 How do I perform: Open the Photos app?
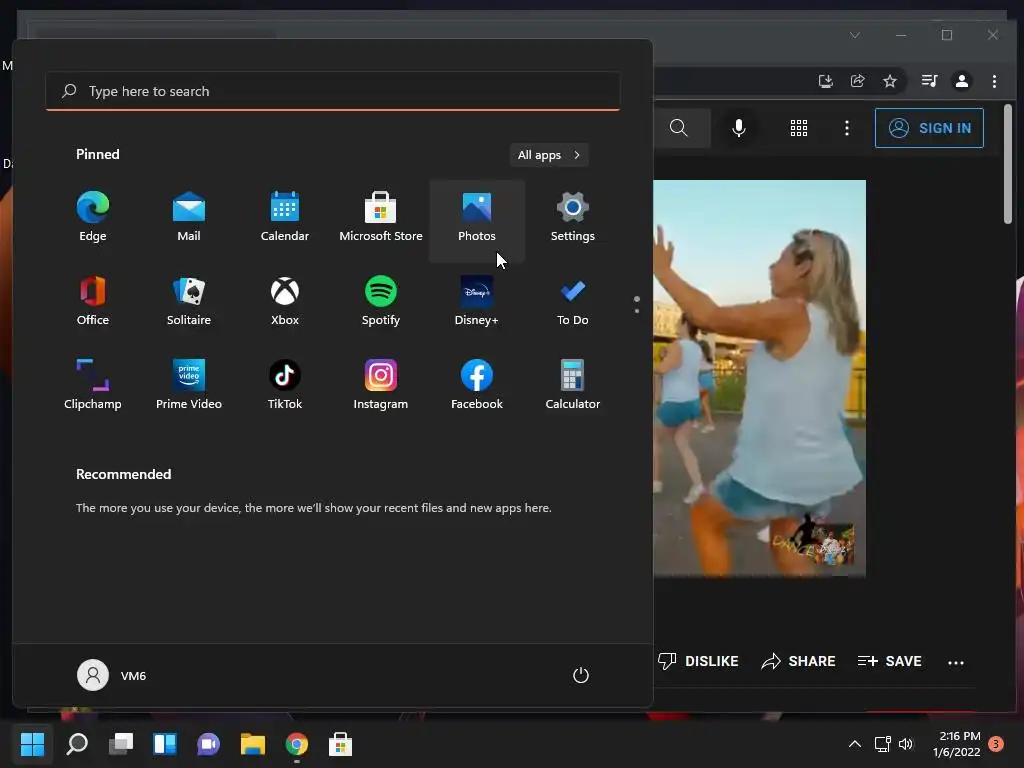point(477,219)
